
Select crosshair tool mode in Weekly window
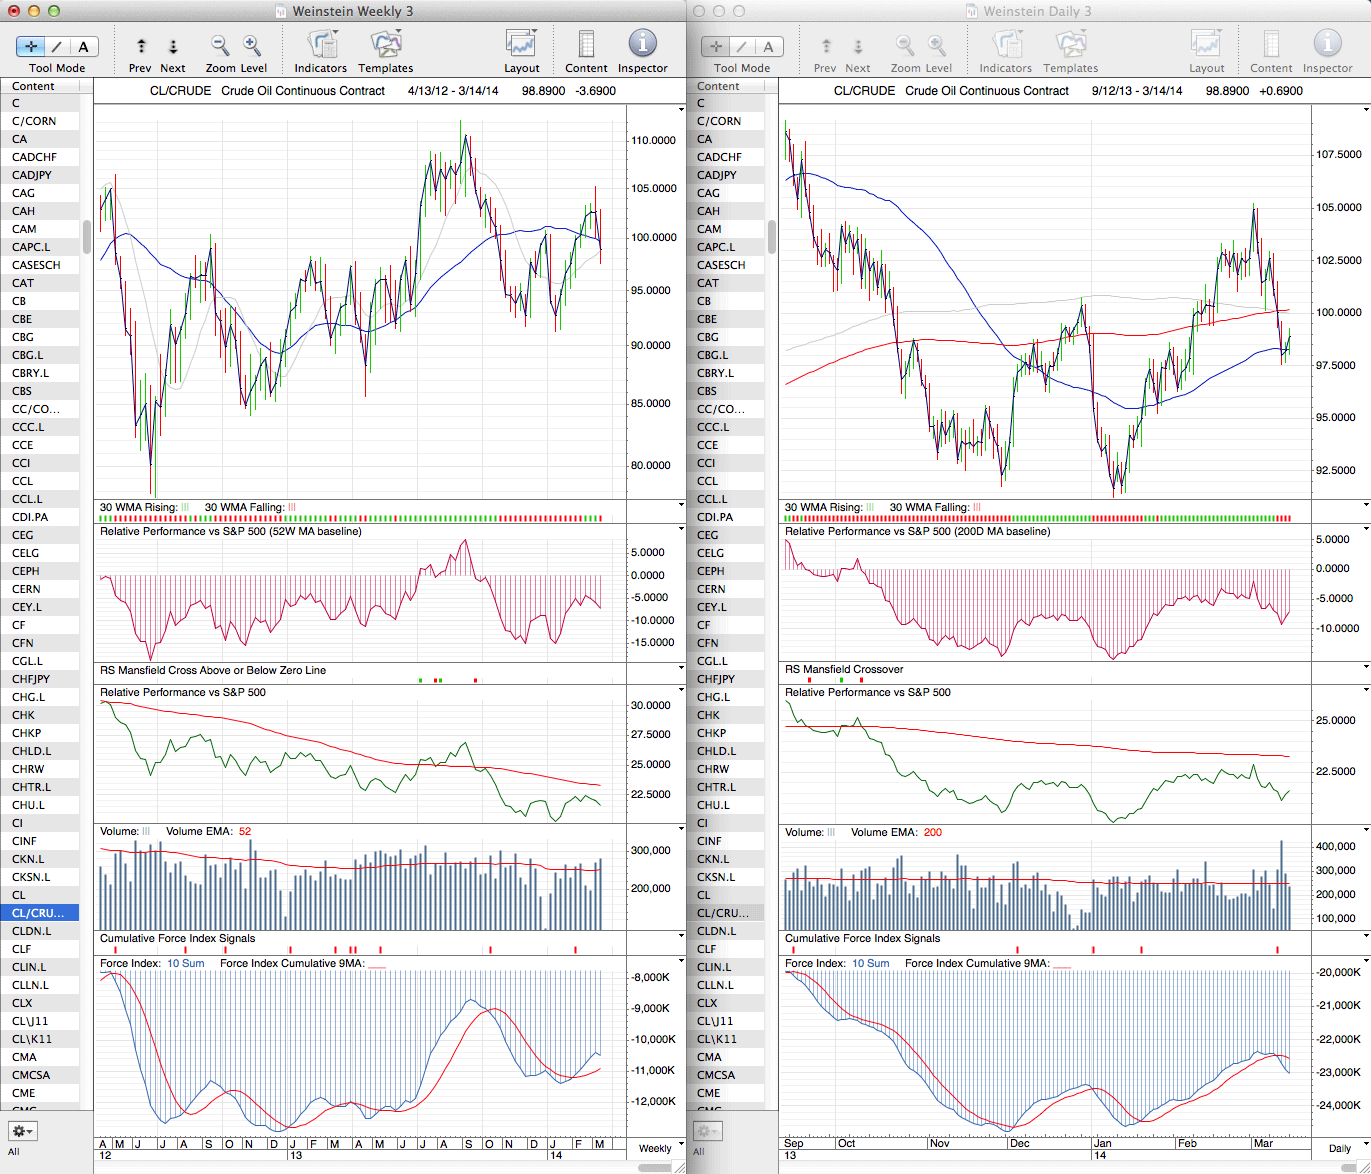pos(31,47)
